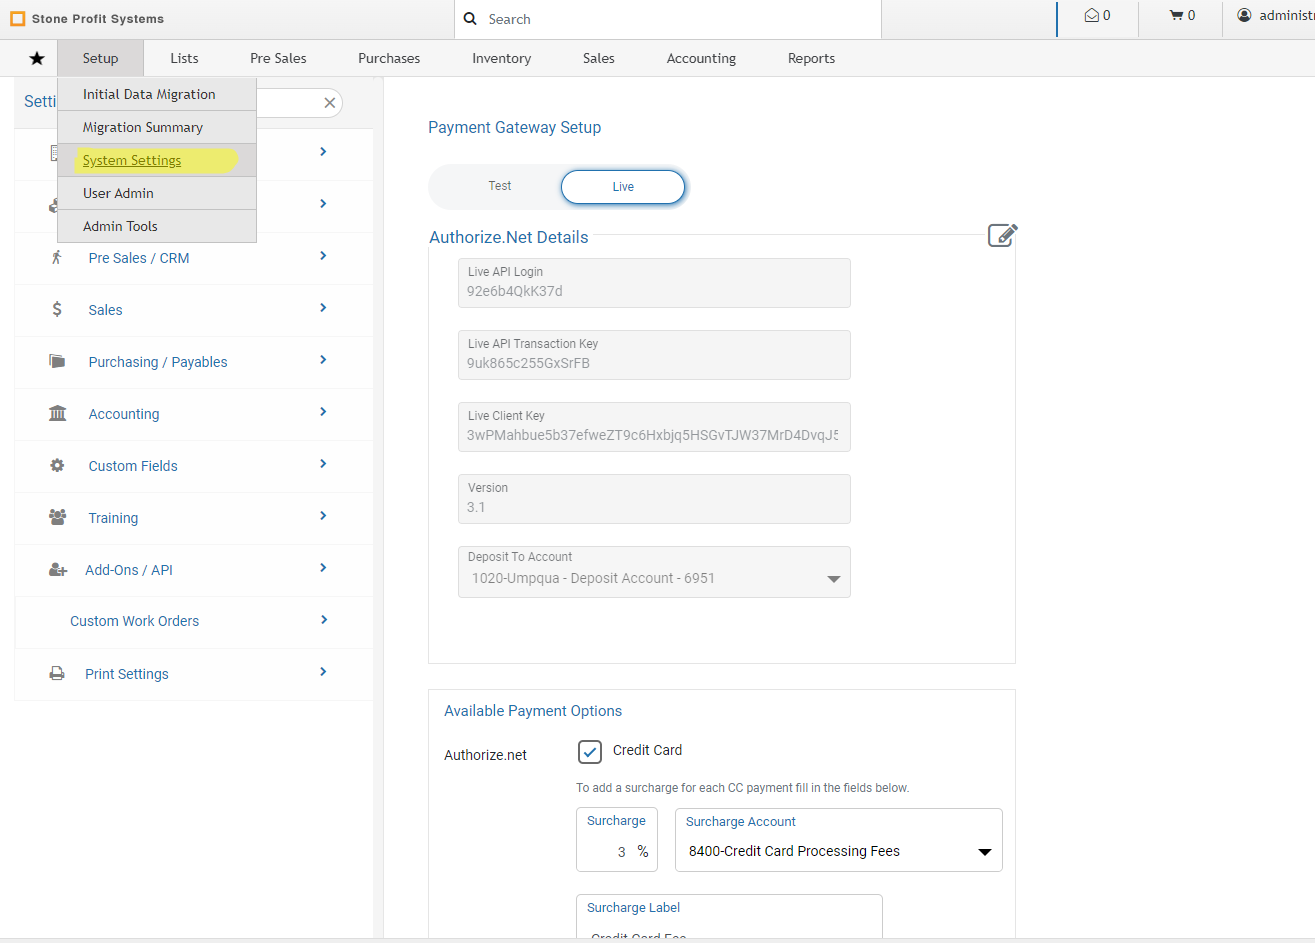1315x943 pixels.
Task: Click the Accounting bank building icon
Action: pos(57,413)
